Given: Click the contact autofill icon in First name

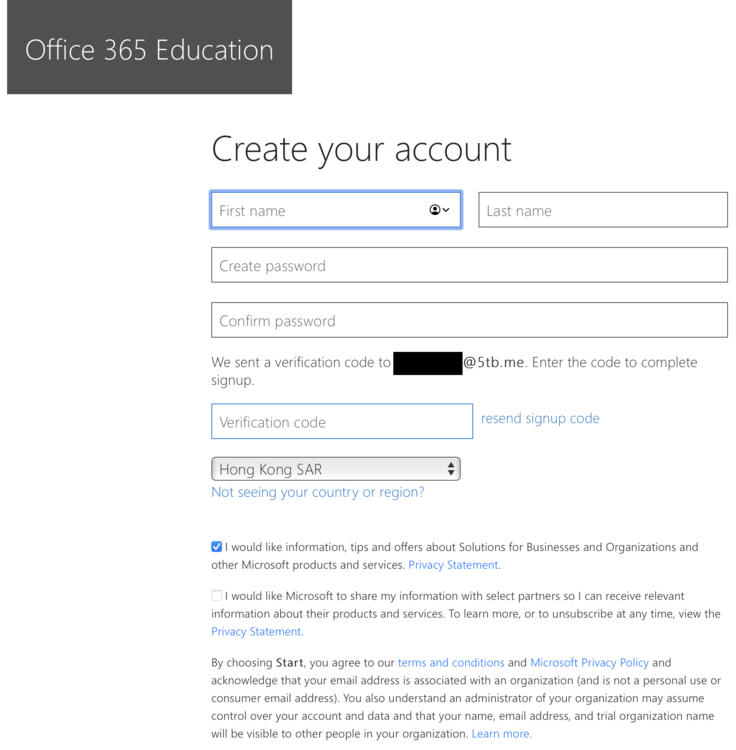Looking at the screenshot, I should click(x=439, y=210).
